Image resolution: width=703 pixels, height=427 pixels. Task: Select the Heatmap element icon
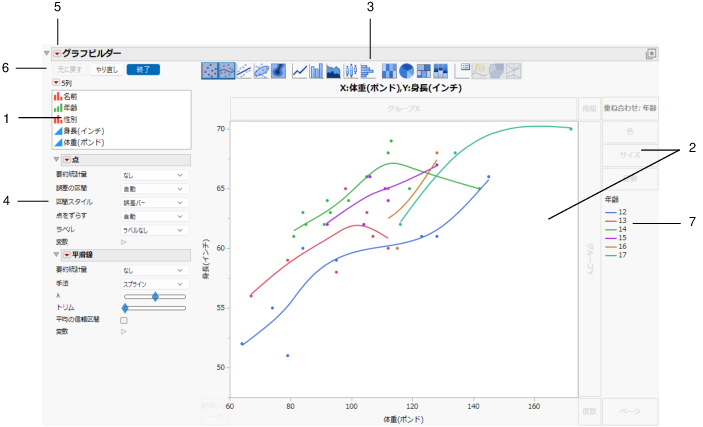389,71
